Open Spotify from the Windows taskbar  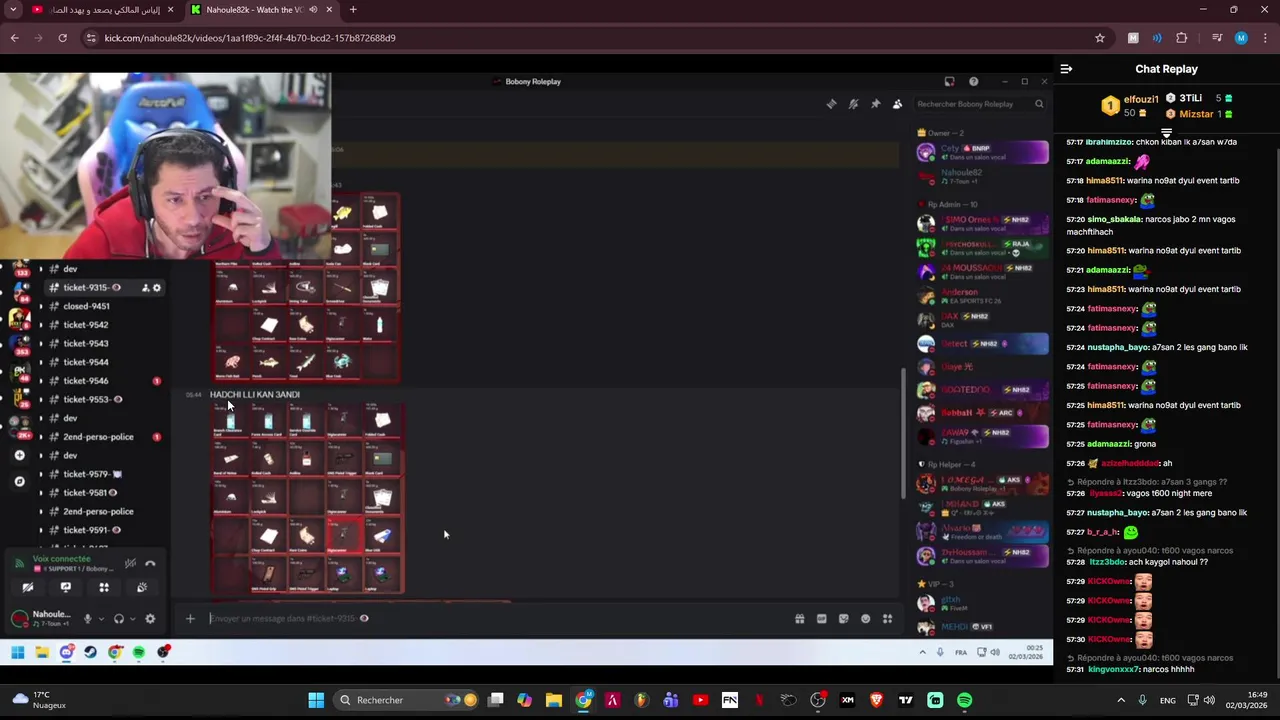click(965, 700)
